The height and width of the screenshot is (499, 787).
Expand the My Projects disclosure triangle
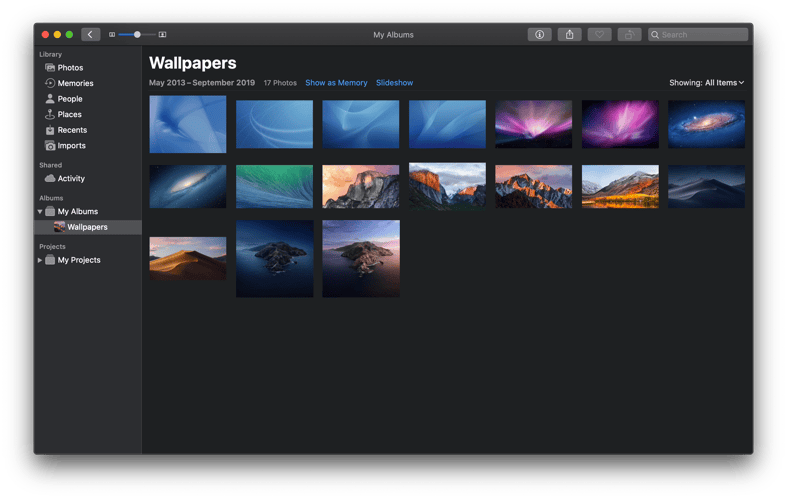pos(40,260)
